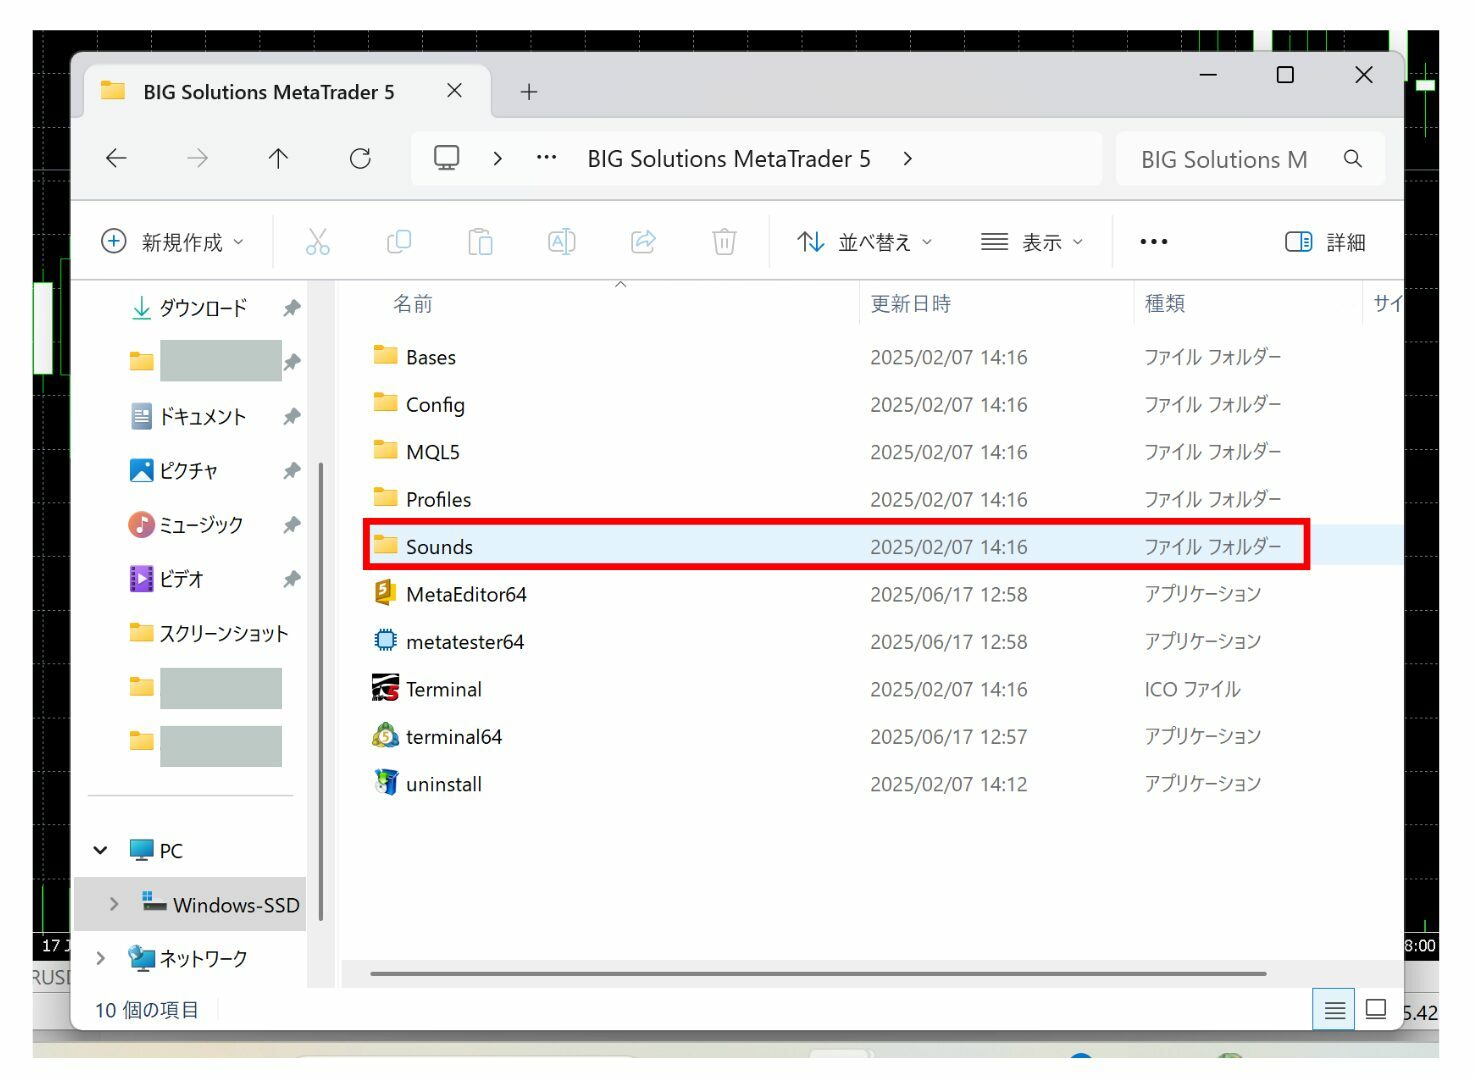Image resolution: width=1475 pixels, height=1078 pixels.
Task: Open ダウンロード in the sidebar
Action: 202,308
